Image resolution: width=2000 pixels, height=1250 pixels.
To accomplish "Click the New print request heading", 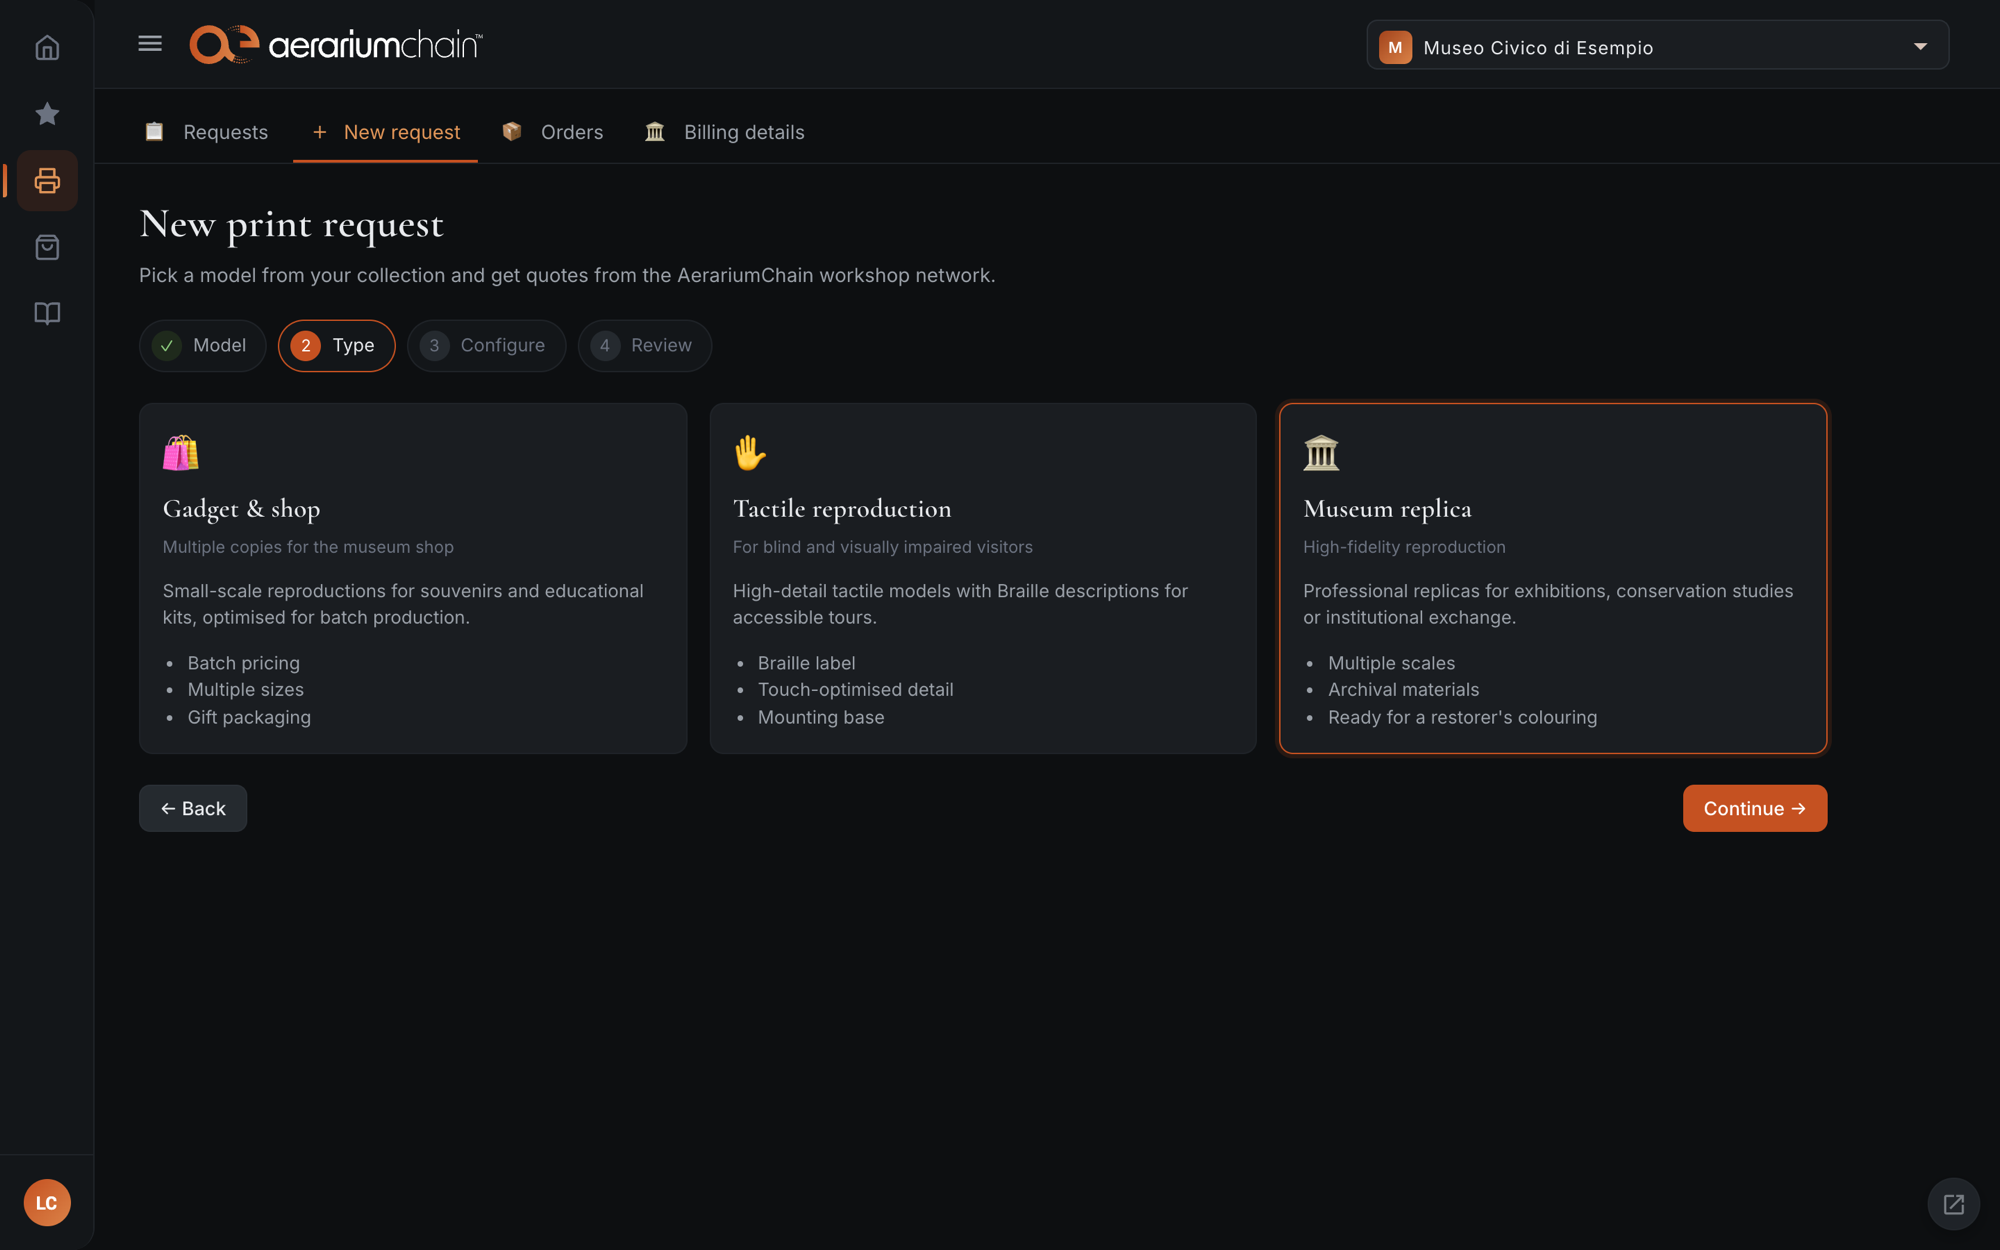I will coord(292,224).
